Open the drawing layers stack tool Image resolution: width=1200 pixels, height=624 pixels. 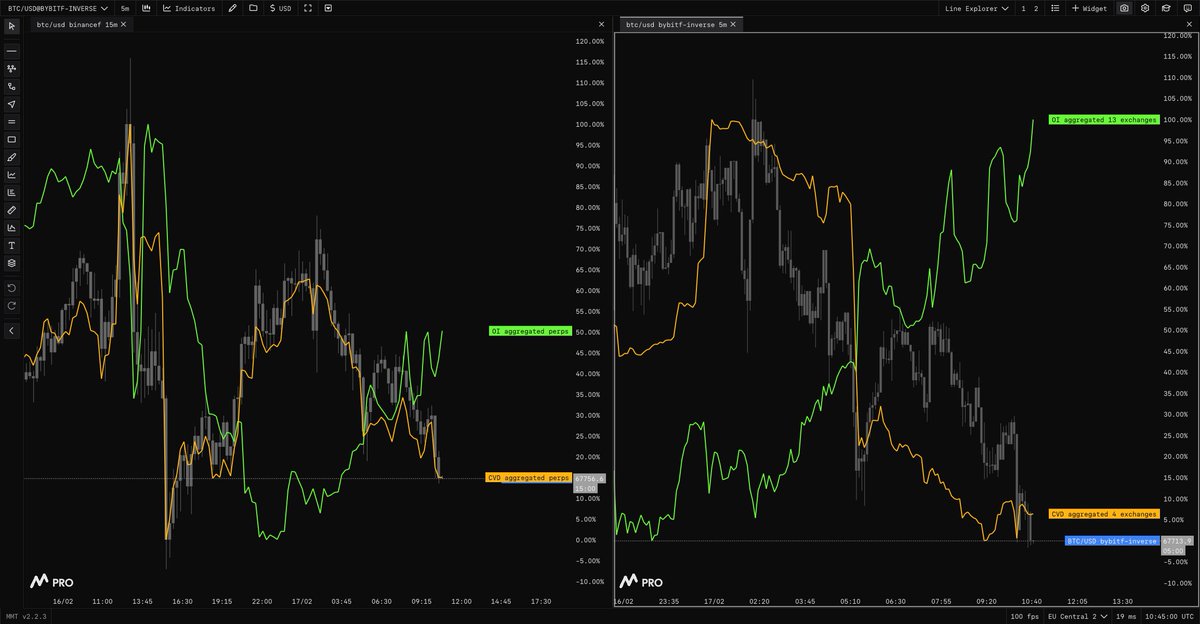[x=12, y=263]
